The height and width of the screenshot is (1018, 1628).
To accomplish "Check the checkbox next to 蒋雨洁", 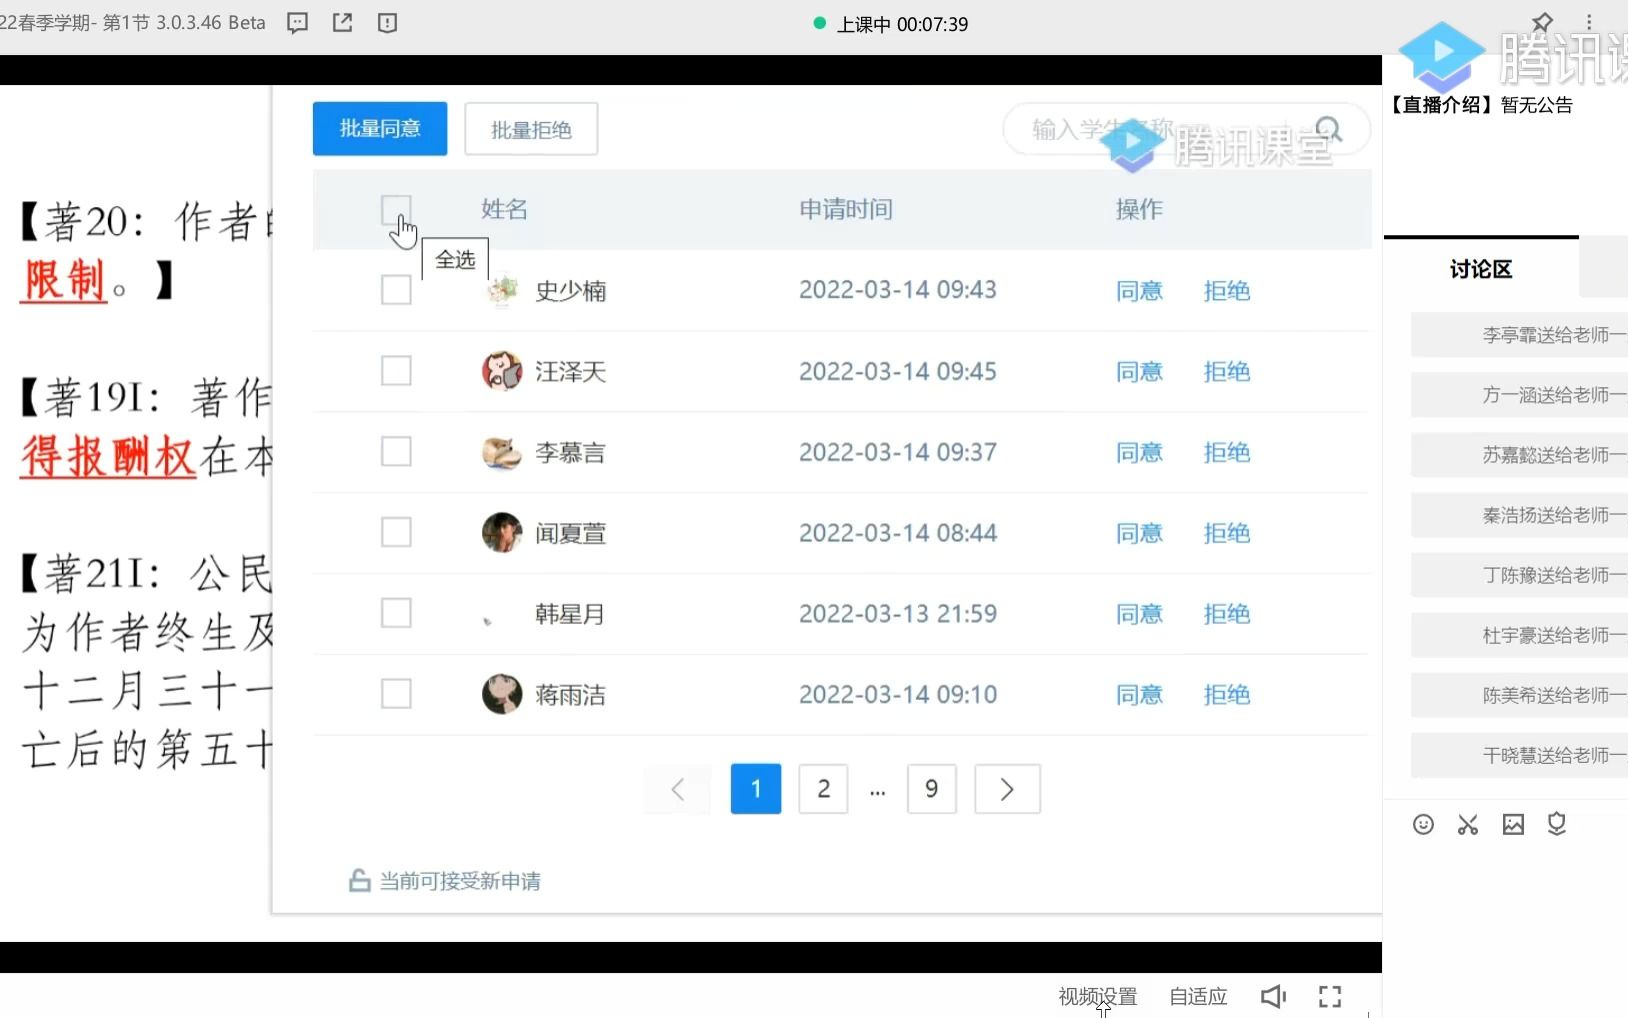I will (x=396, y=693).
